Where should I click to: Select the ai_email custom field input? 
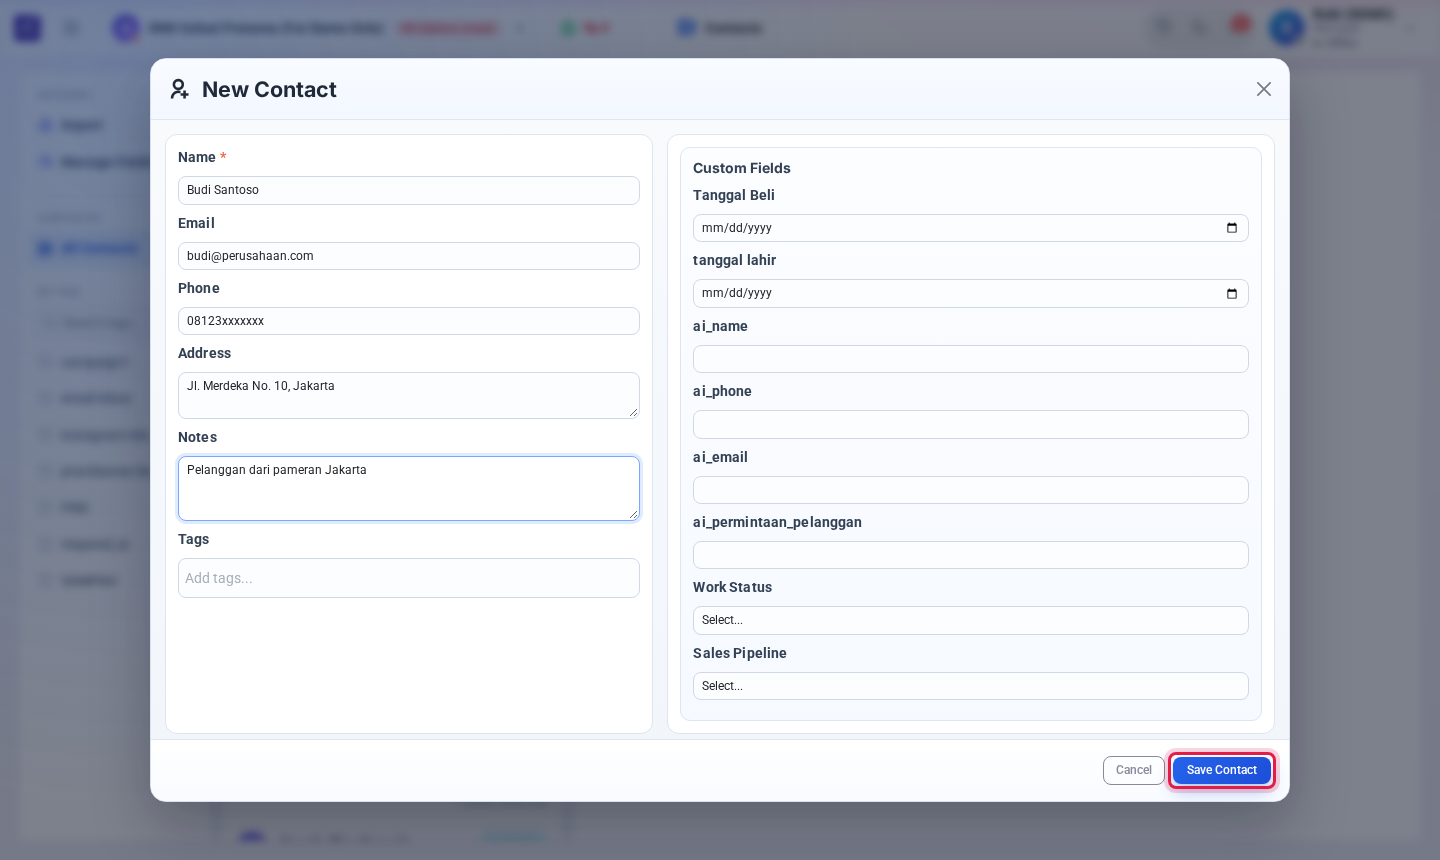(x=970, y=490)
